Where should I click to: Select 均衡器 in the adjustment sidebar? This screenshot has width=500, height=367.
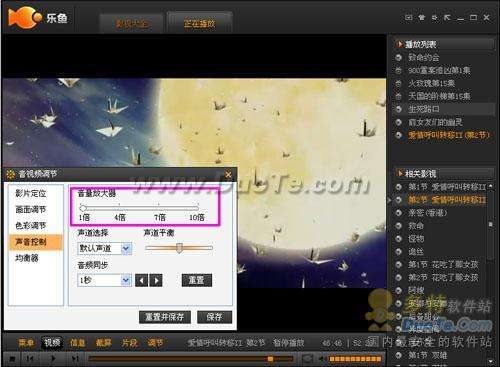[27, 258]
